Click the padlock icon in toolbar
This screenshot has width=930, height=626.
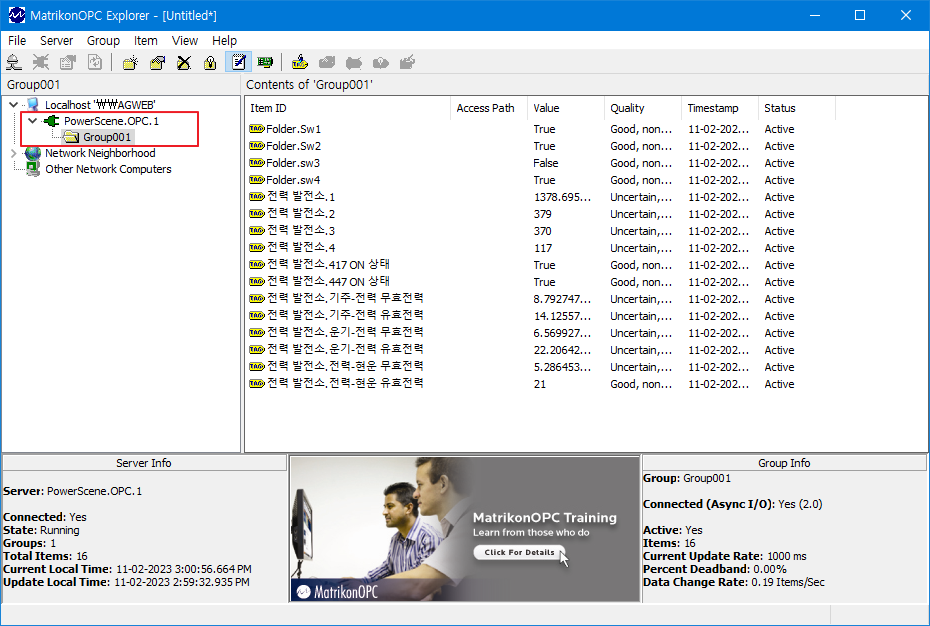(210, 63)
